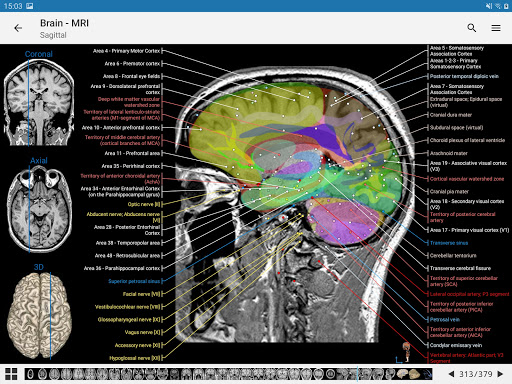Click the orientation figure icon
512x384 pixels.
[406, 352]
